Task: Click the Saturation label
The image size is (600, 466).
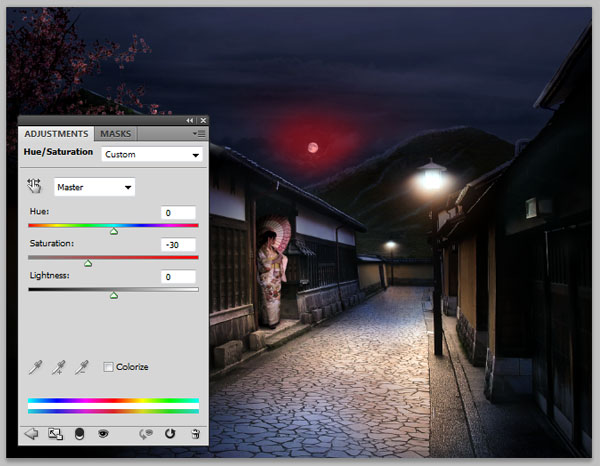Action: (x=52, y=243)
